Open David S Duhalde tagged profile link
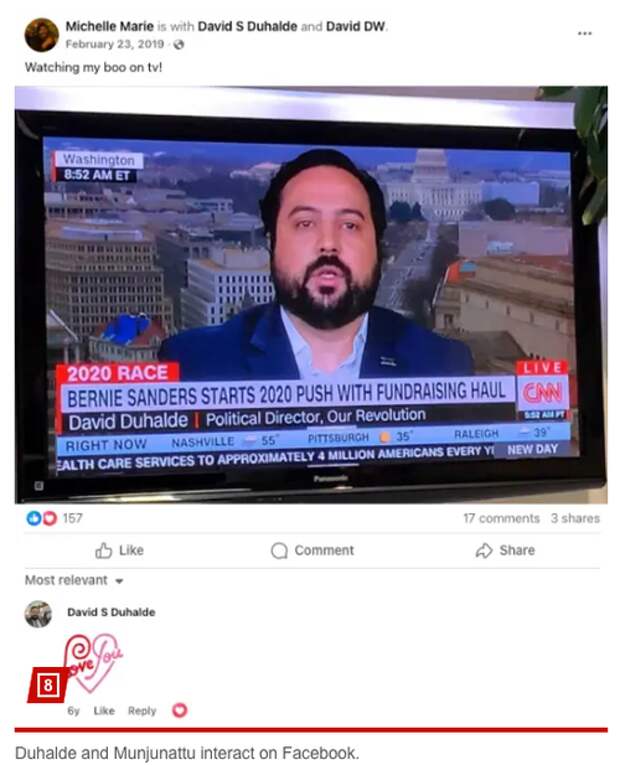Screen dimensions: 620x765 (x=247, y=26)
